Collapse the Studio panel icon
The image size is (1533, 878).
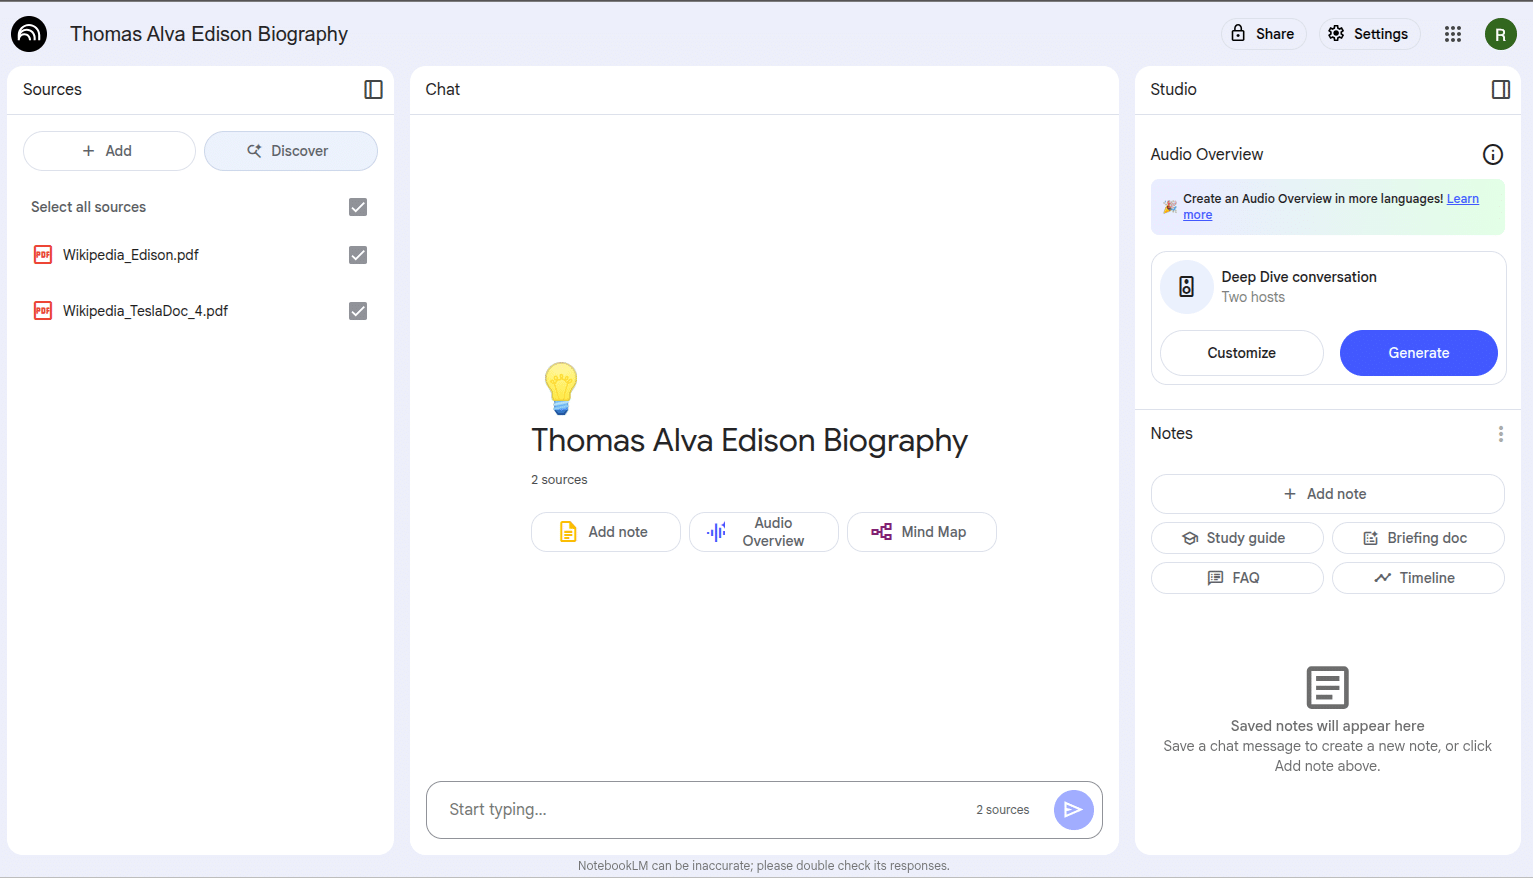1500,90
